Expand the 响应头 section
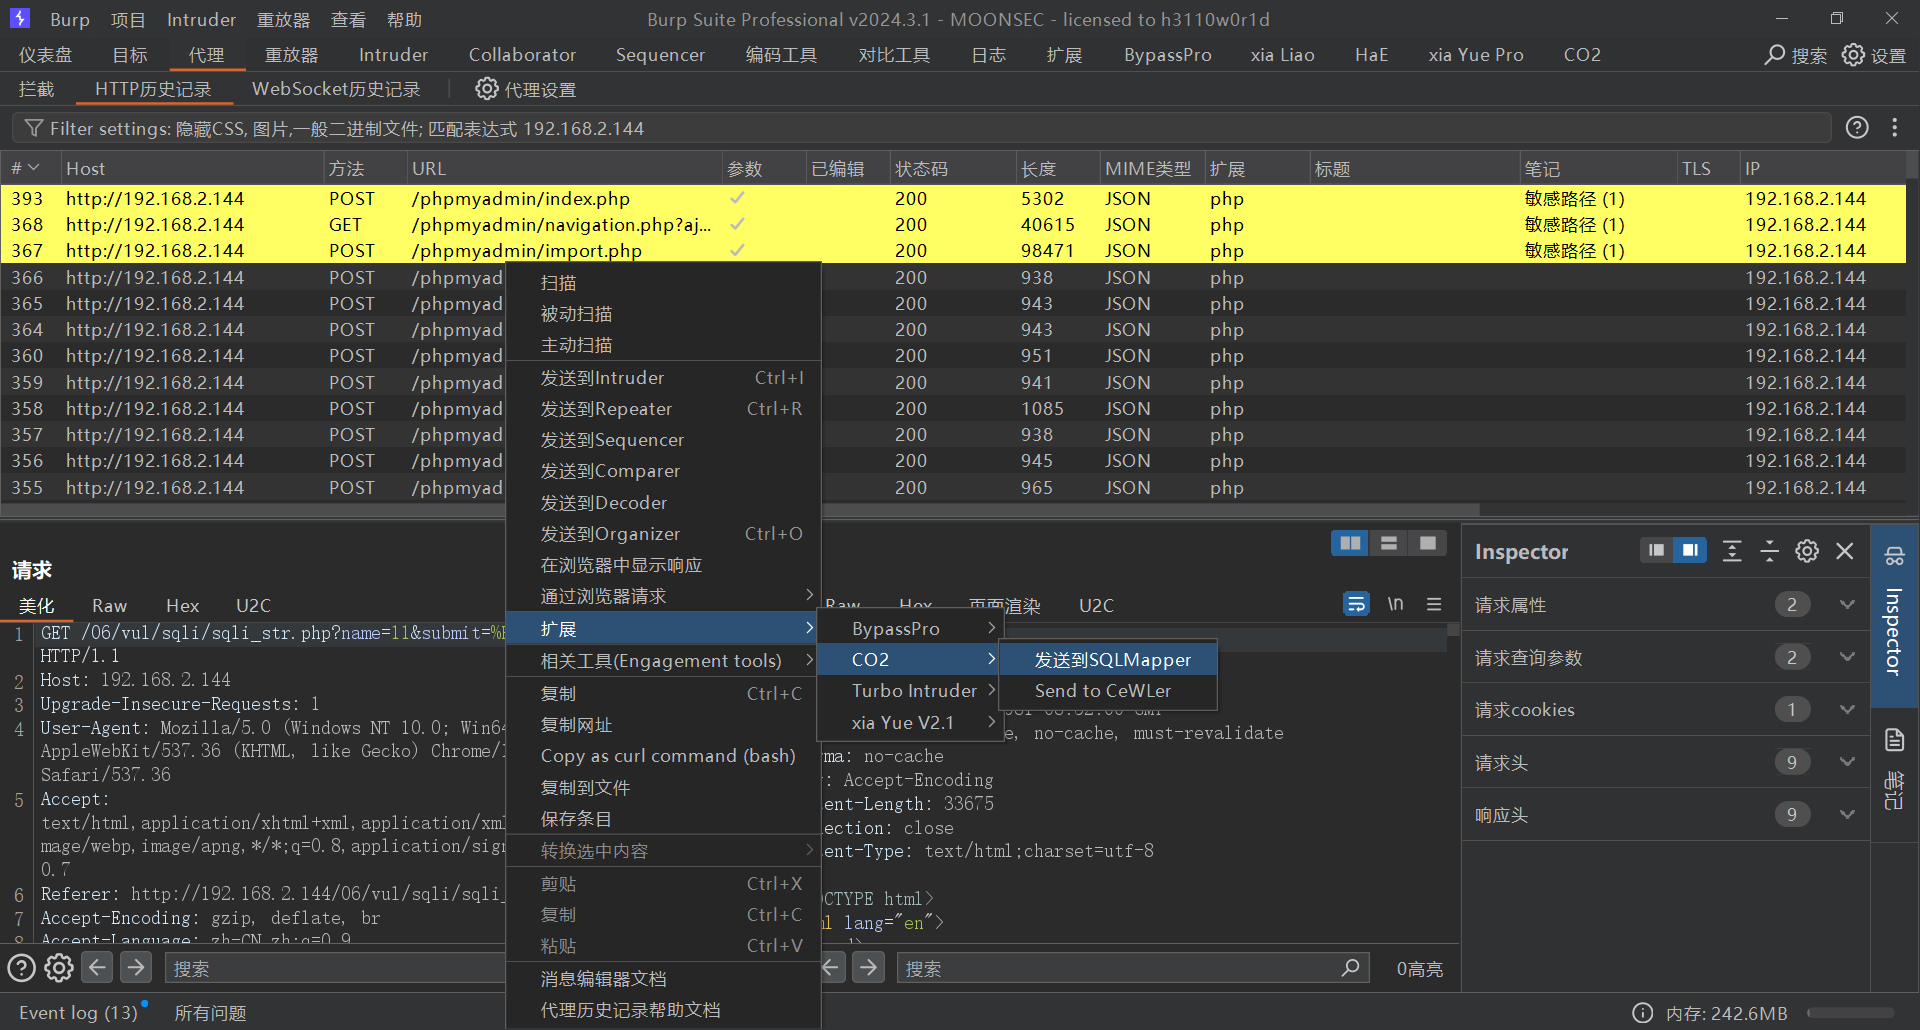Image resolution: width=1920 pixels, height=1030 pixels. click(1847, 814)
